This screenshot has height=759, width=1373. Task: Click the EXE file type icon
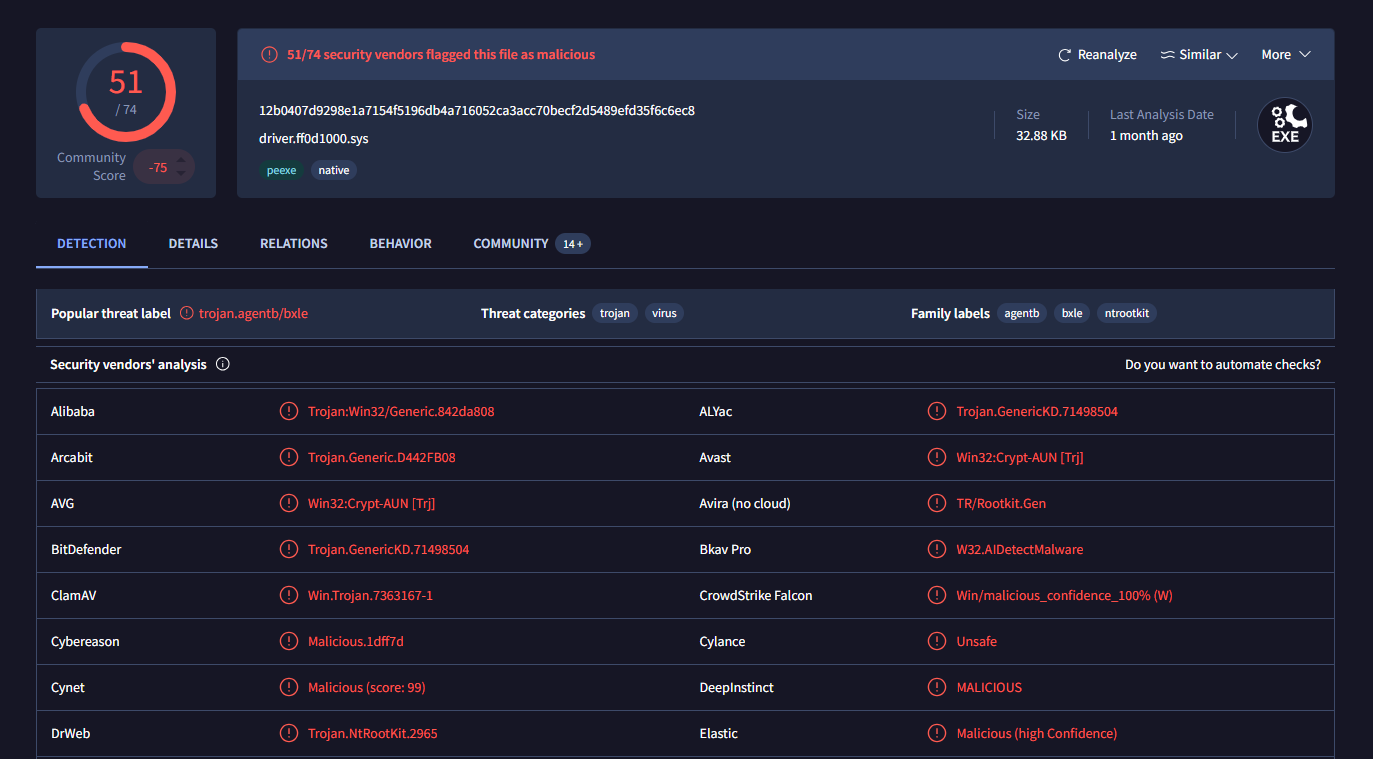[x=1284, y=125]
